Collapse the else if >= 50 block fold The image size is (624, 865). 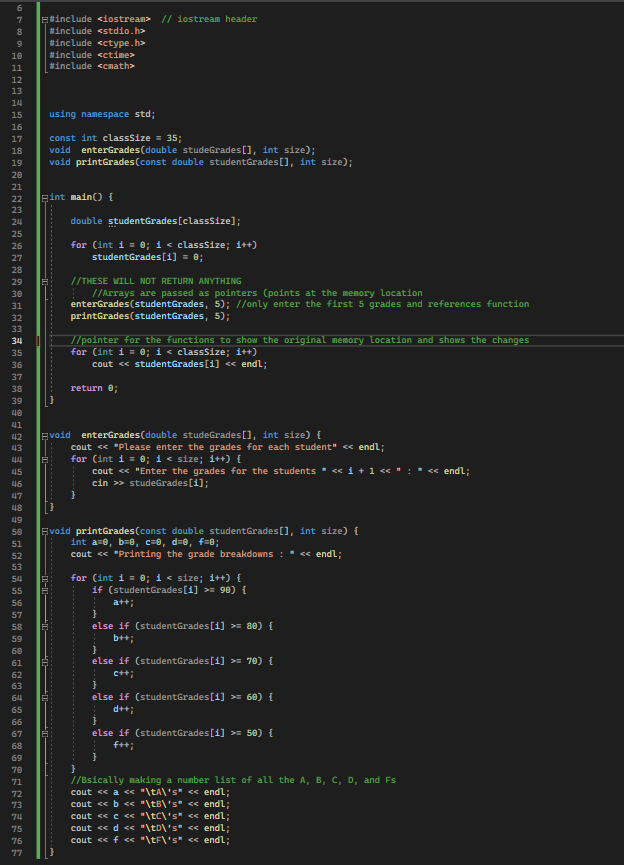click(x=45, y=734)
